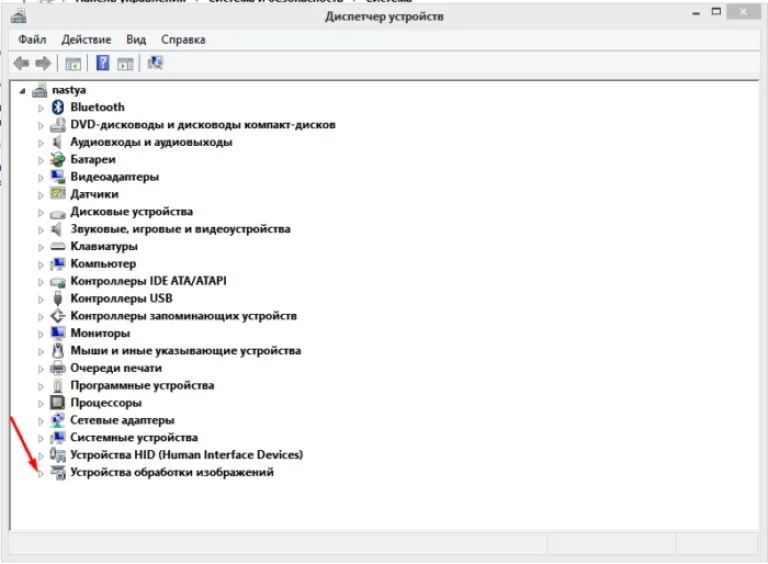This screenshot has width=768, height=564.
Task: Expand the Программные устройства node
Action: point(41,386)
